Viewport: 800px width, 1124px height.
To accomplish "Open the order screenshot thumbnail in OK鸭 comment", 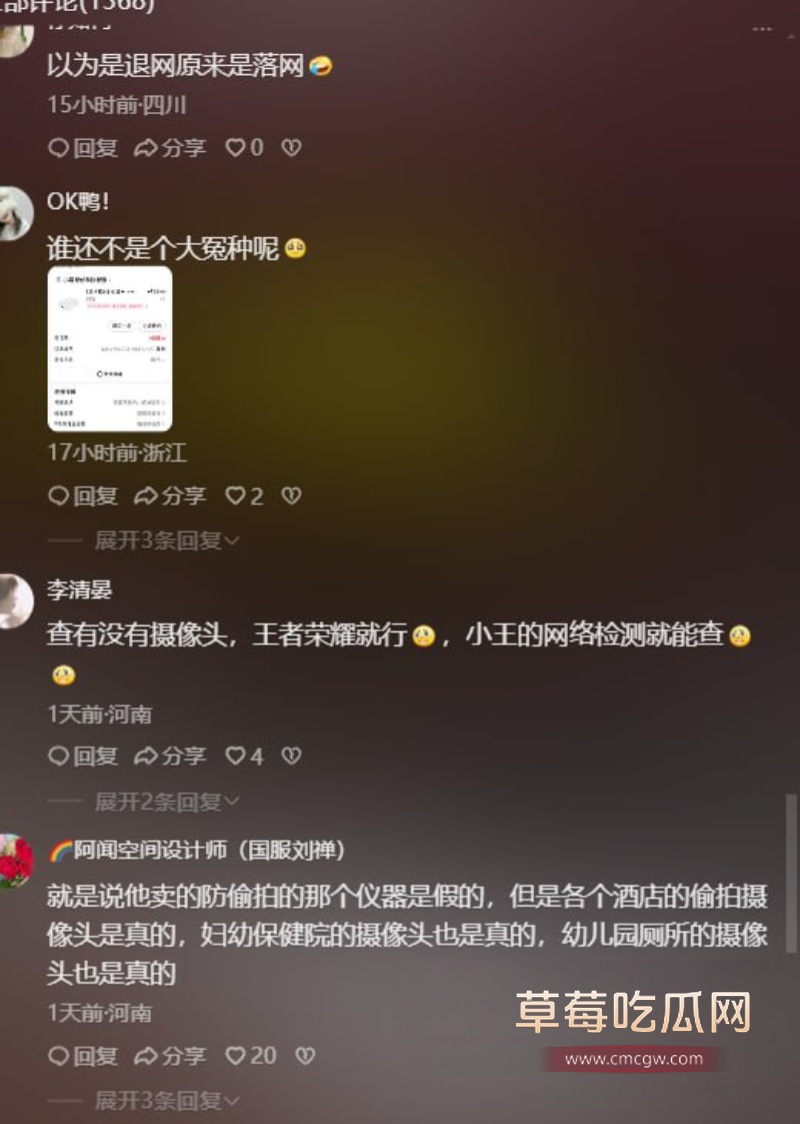I will tap(110, 349).
